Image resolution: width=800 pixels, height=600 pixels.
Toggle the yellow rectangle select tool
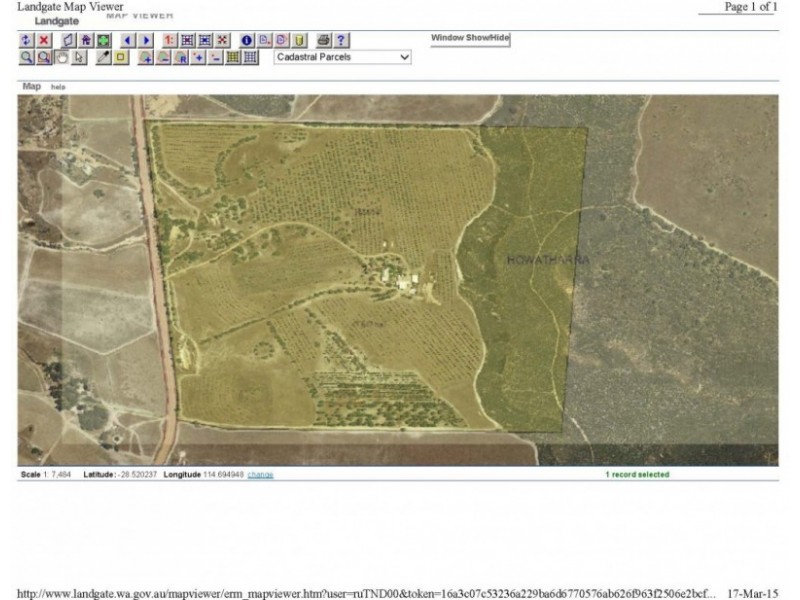pos(121,57)
